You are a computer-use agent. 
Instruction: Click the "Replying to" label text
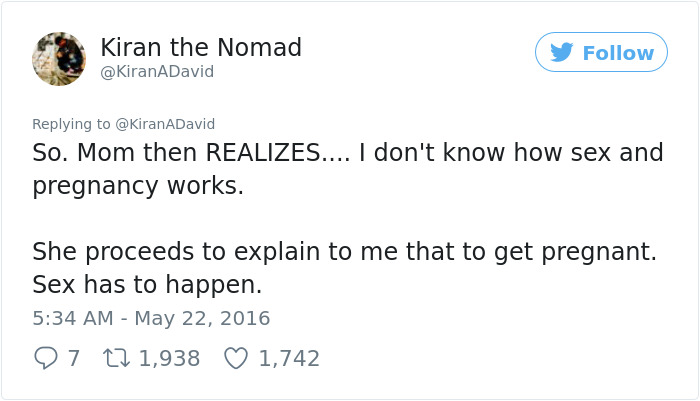click(x=72, y=124)
